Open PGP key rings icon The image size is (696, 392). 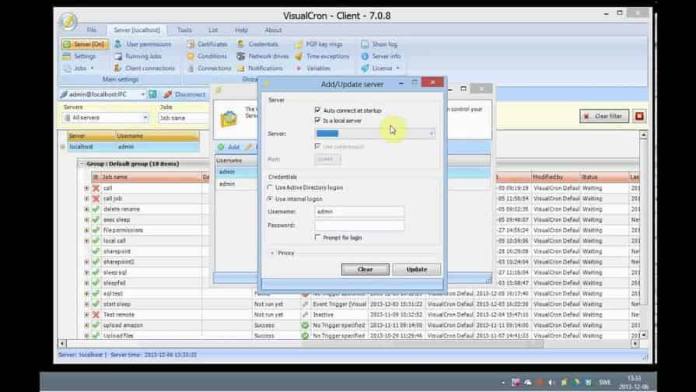coord(299,44)
